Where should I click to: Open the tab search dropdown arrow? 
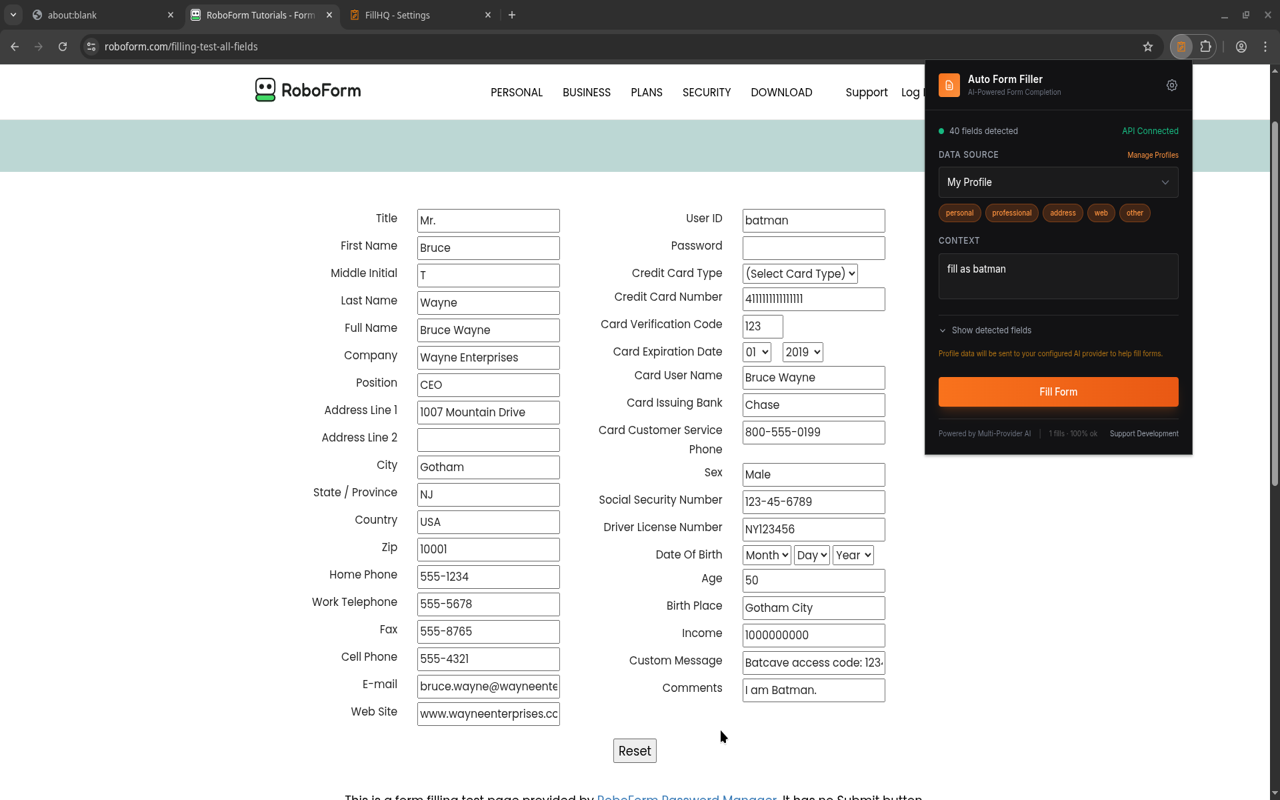[13, 15]
